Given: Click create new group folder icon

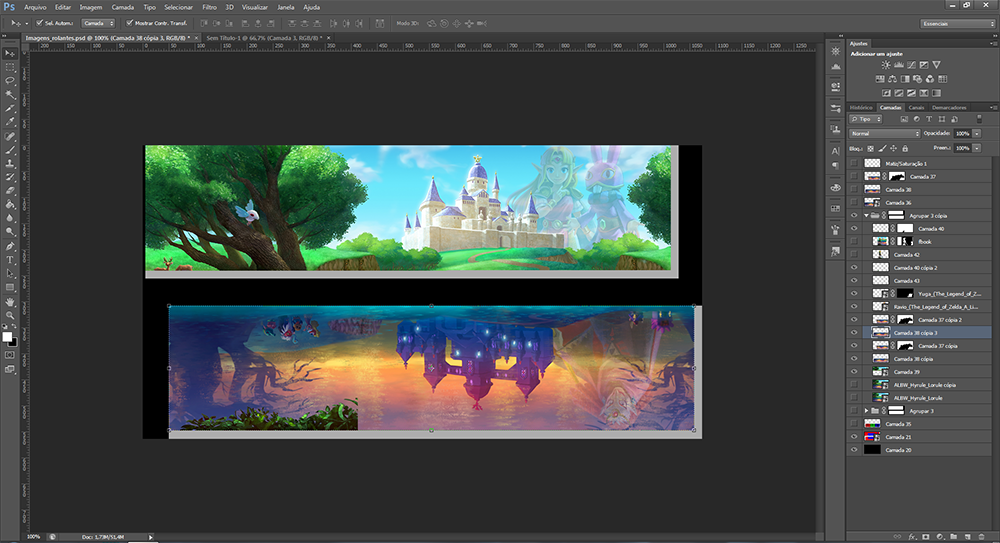Looking at the screenshot, I should (953, 537).
